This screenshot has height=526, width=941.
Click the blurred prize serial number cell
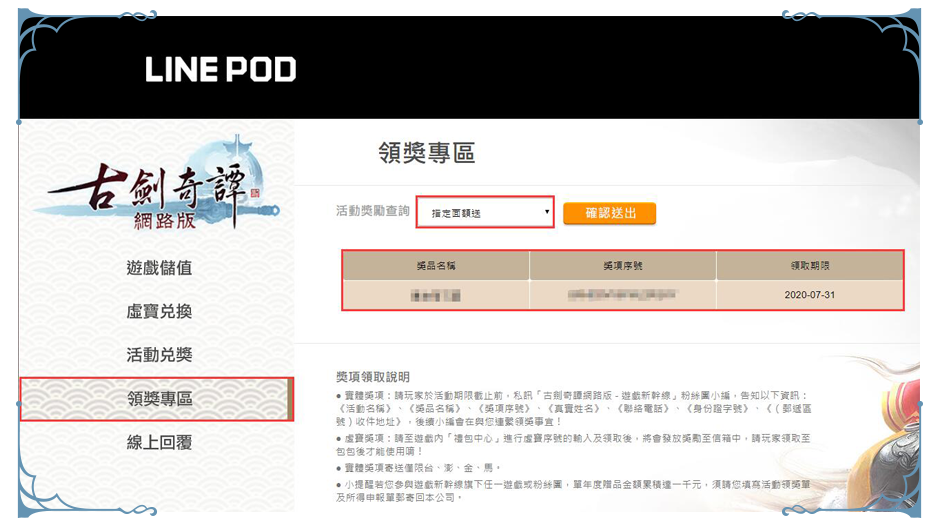pyautogui.click(x=623, y=295)
